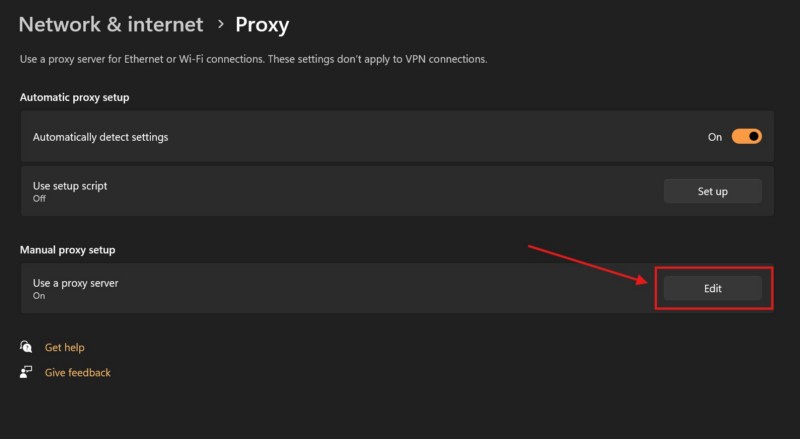Turn off Automatically detect settings switch
Image resolution: width=800 pixels, height=439 pixels.
pyautogui.click(x=746, y=137)
